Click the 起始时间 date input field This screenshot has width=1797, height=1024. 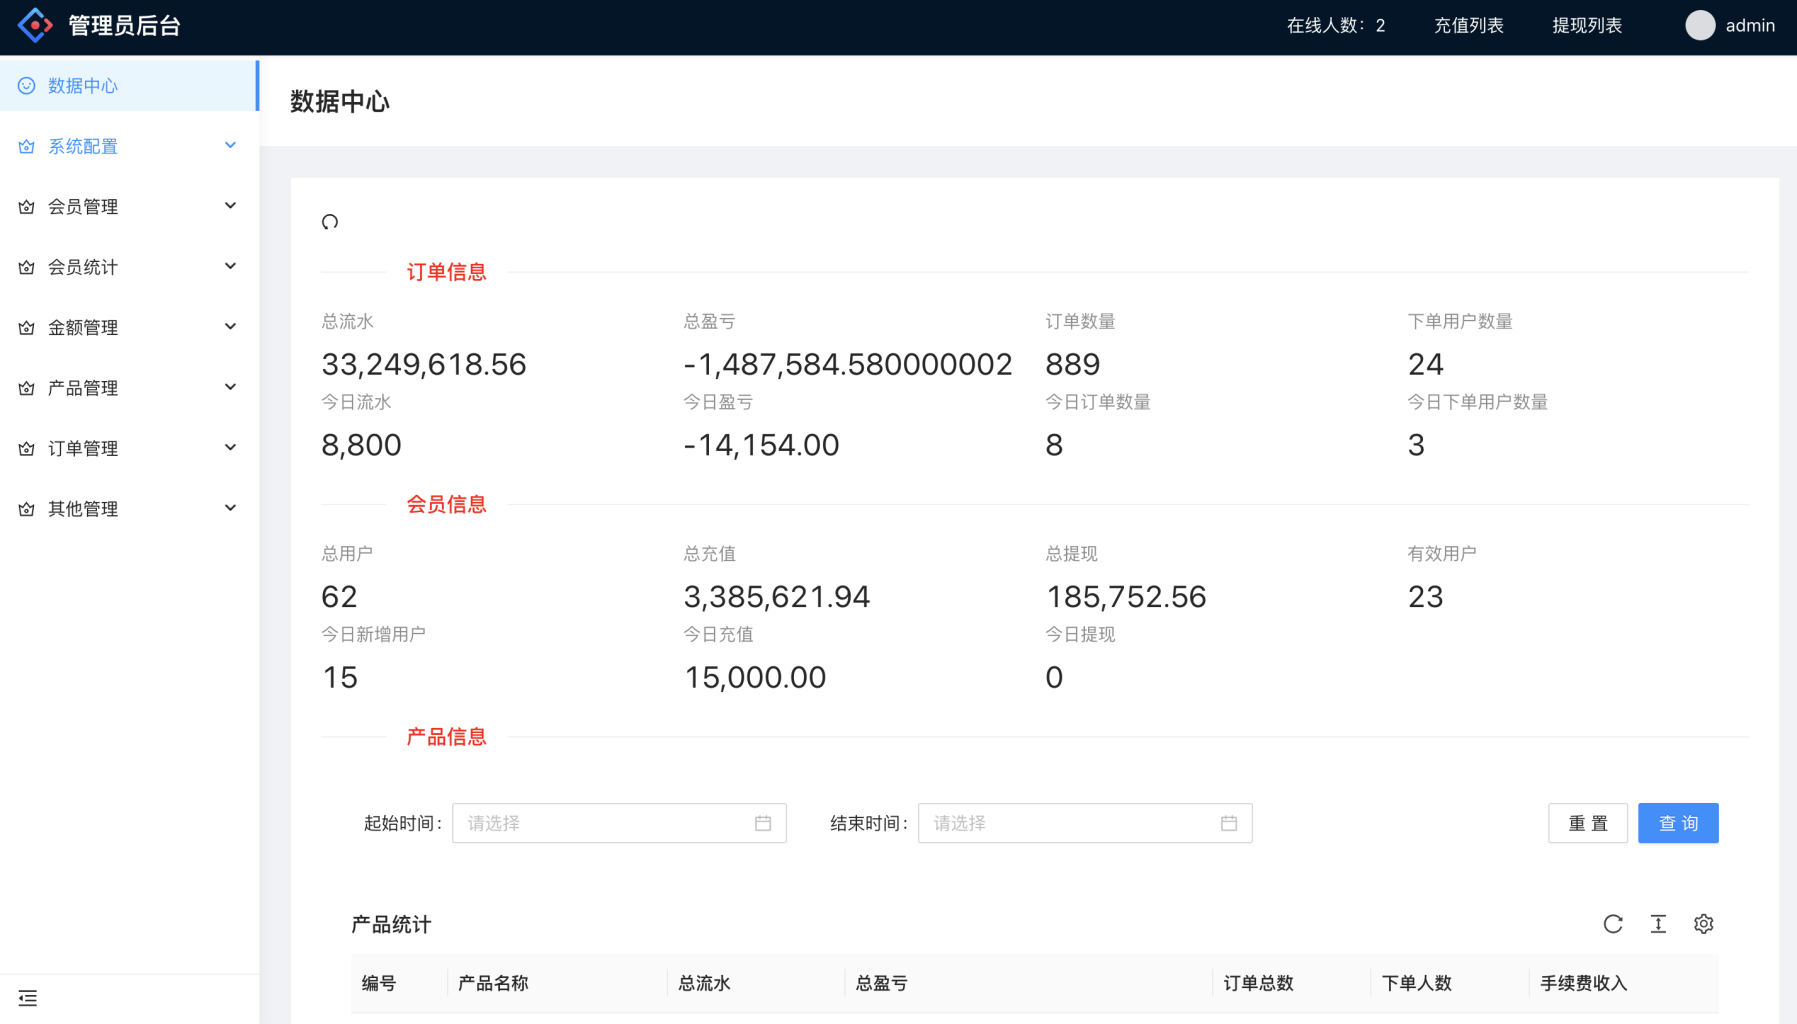(x=600, y=822)
